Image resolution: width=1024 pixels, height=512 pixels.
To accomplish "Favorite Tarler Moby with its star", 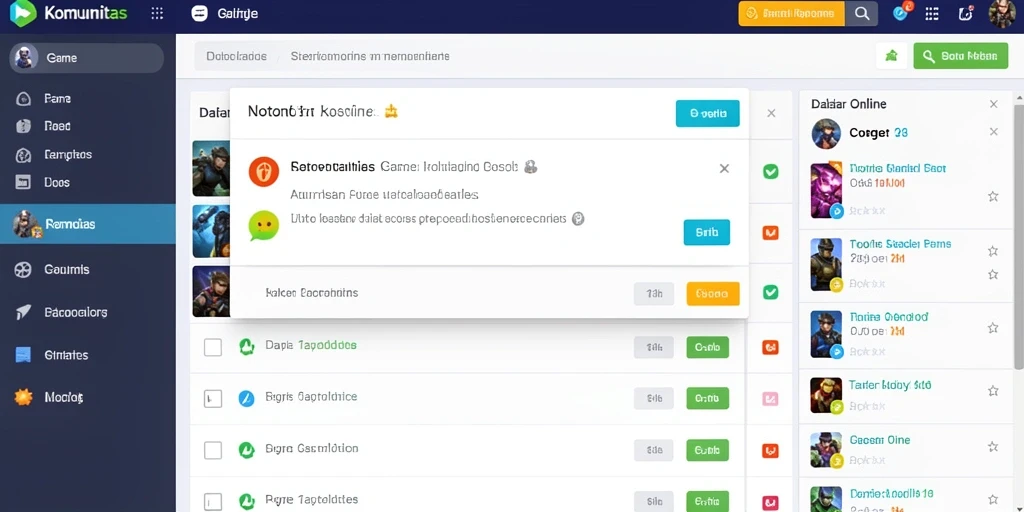I will coord(993,391).
